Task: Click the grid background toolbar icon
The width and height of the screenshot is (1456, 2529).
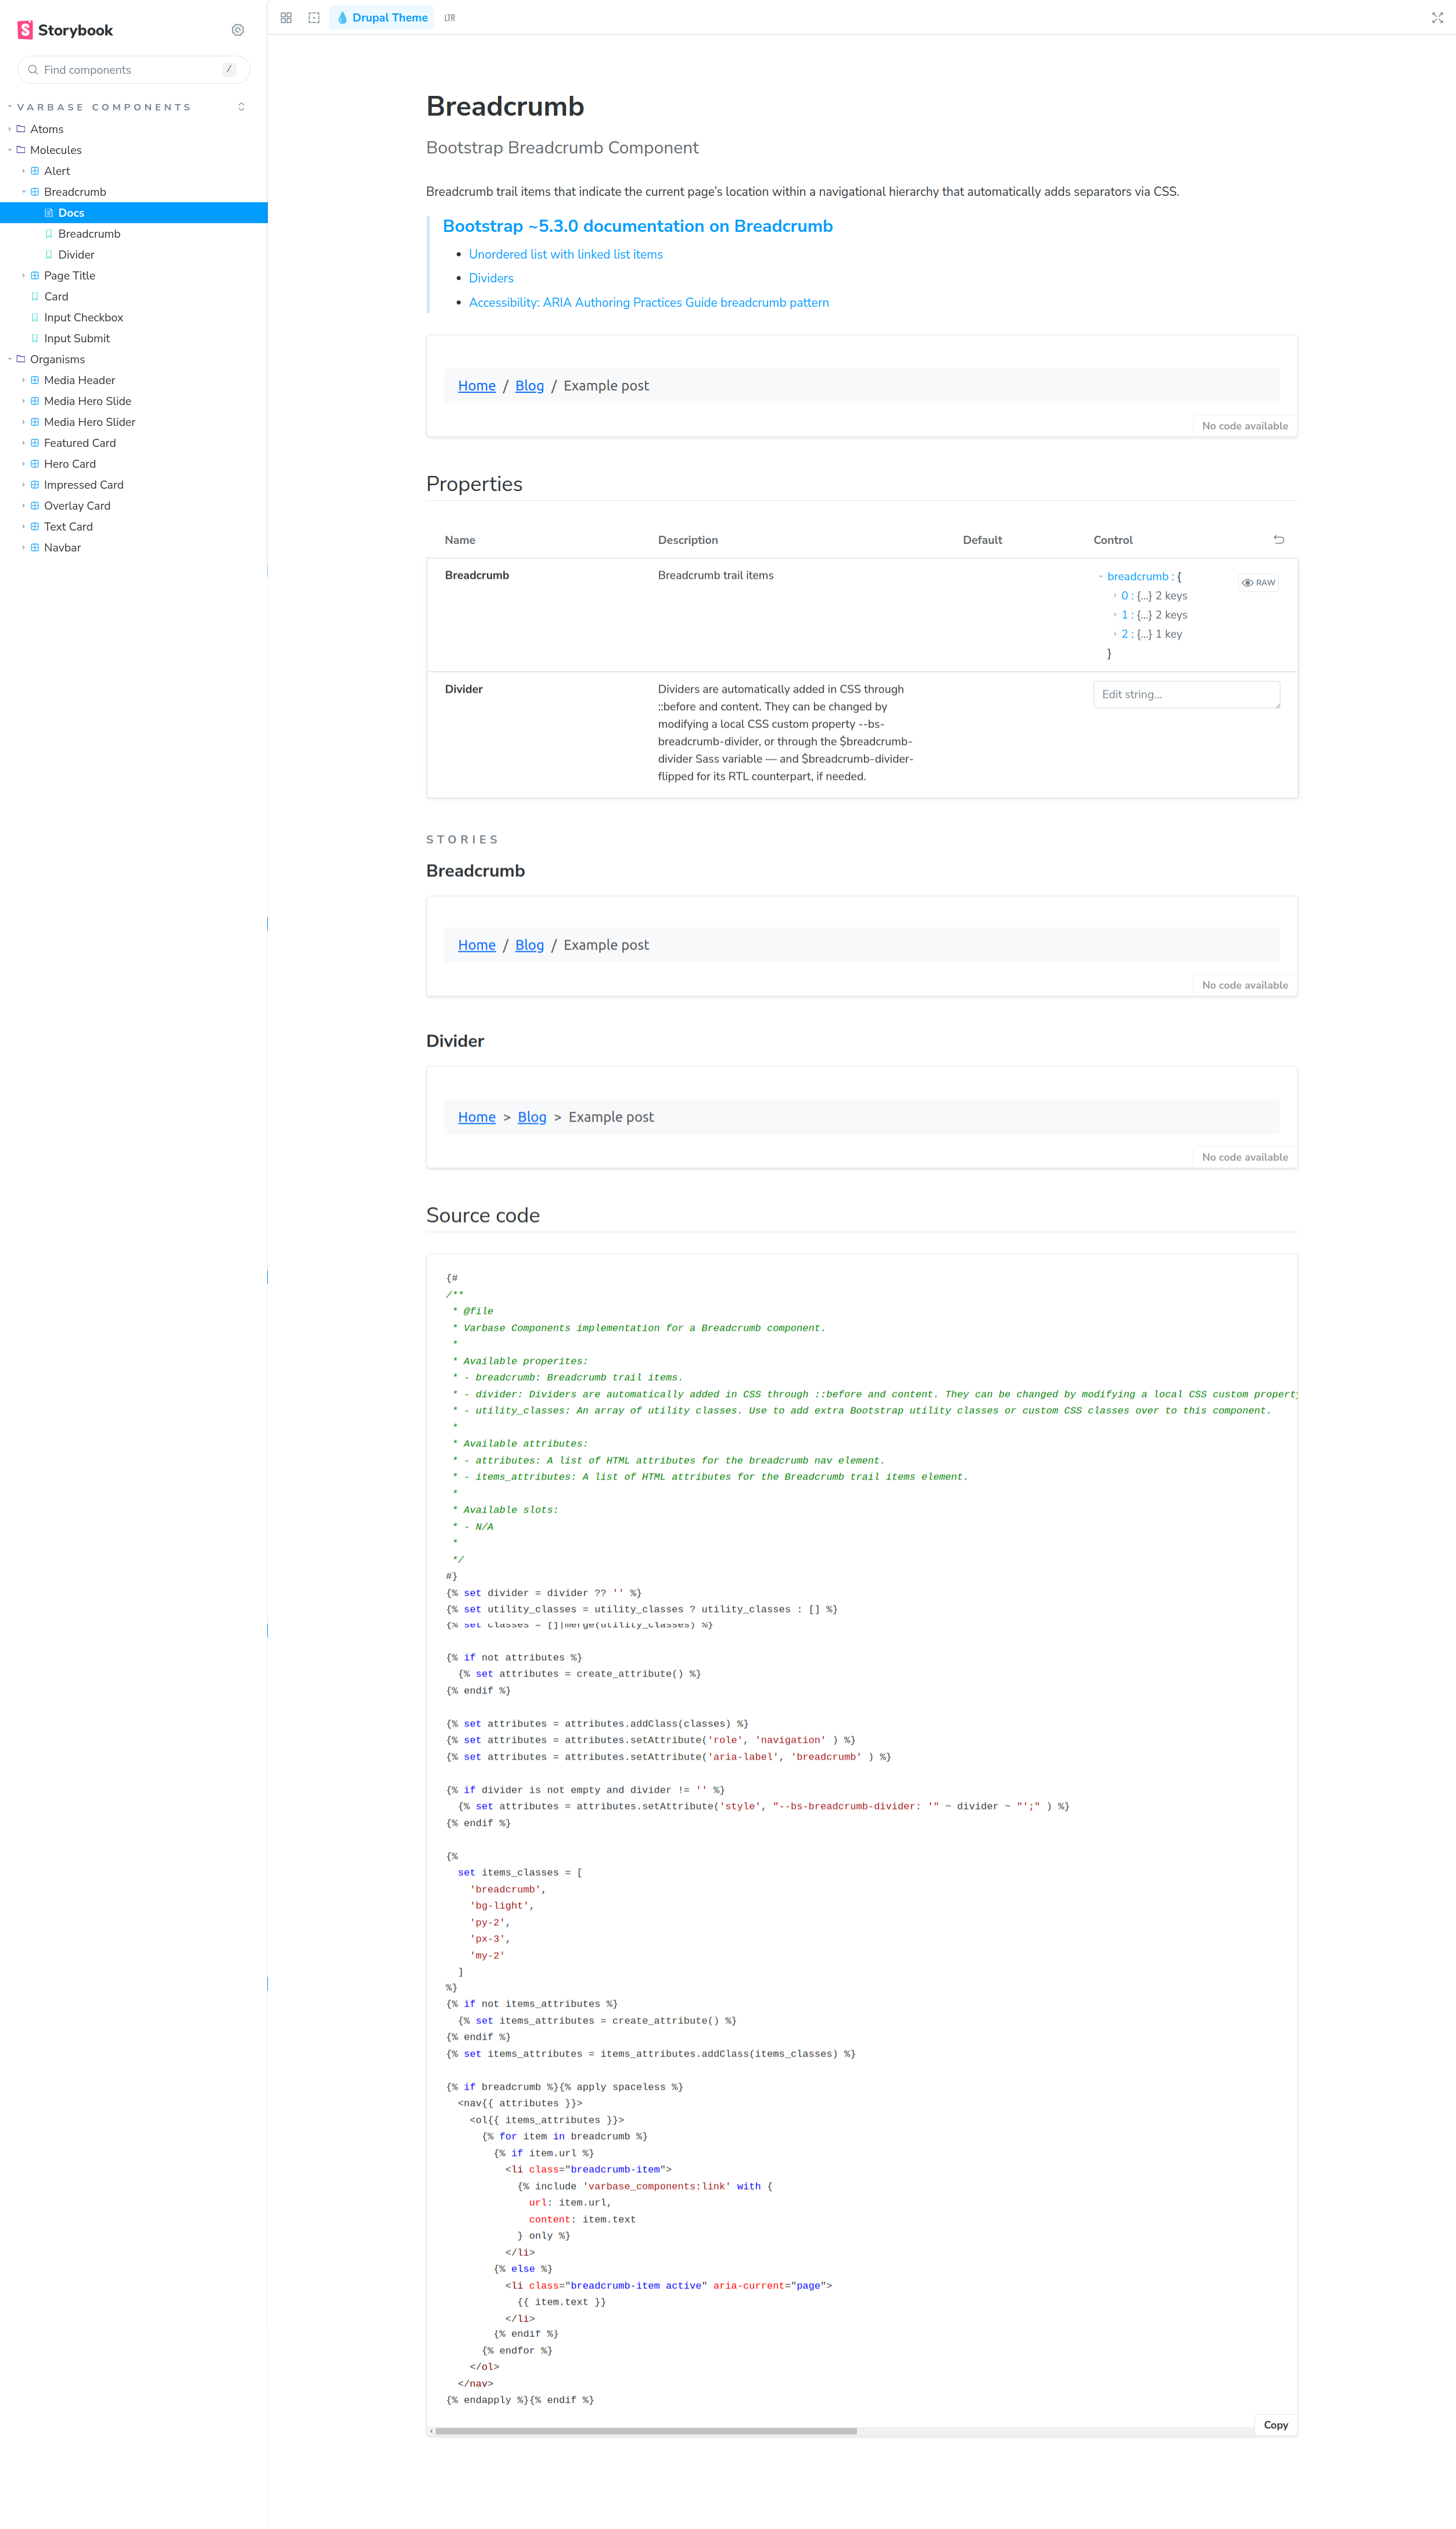Action: pos(286,18)
